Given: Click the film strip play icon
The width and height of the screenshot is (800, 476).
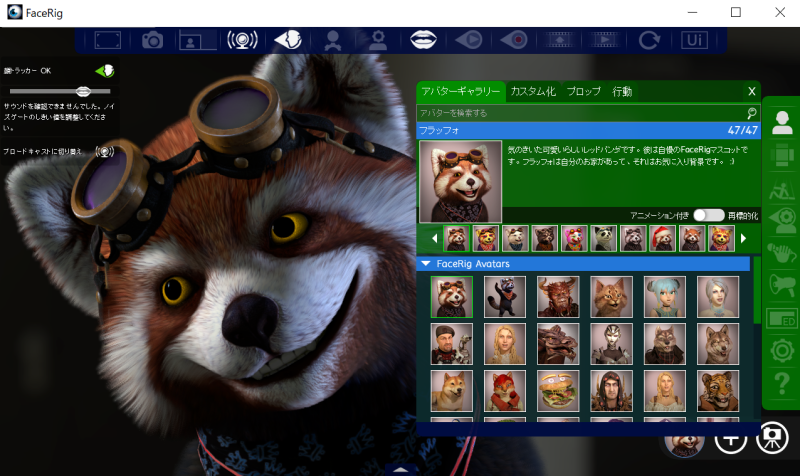Looking at the screenshot, I should point(604,40).
